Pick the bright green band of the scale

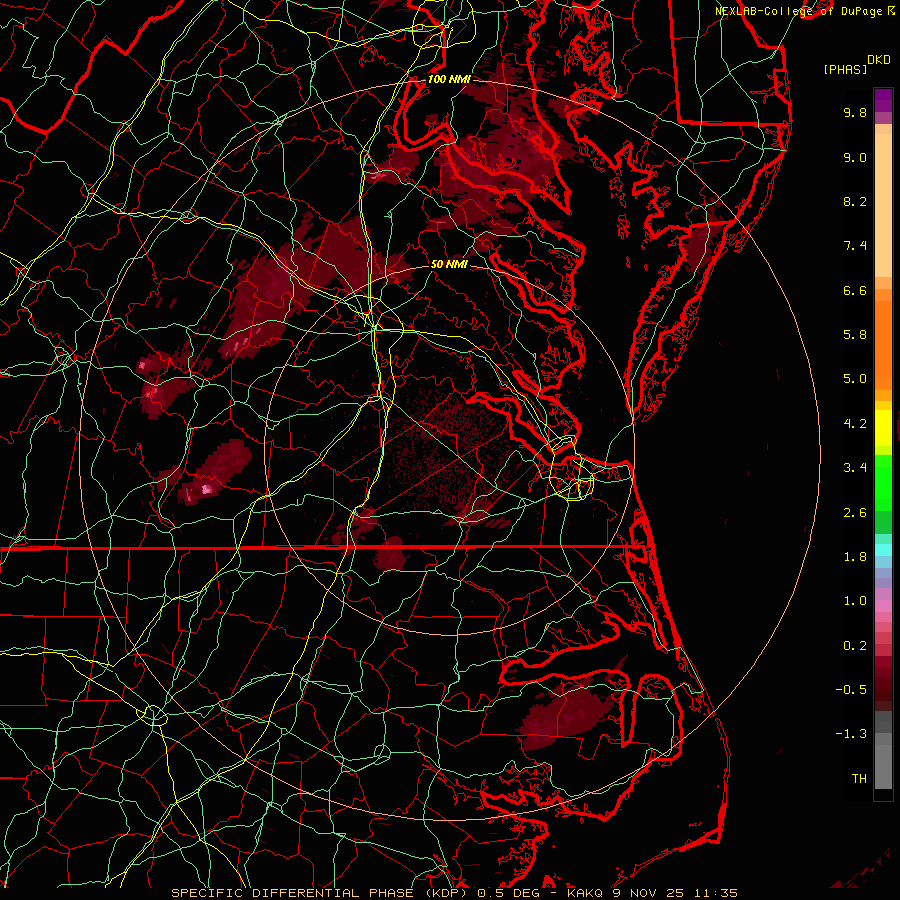(883, 482)
